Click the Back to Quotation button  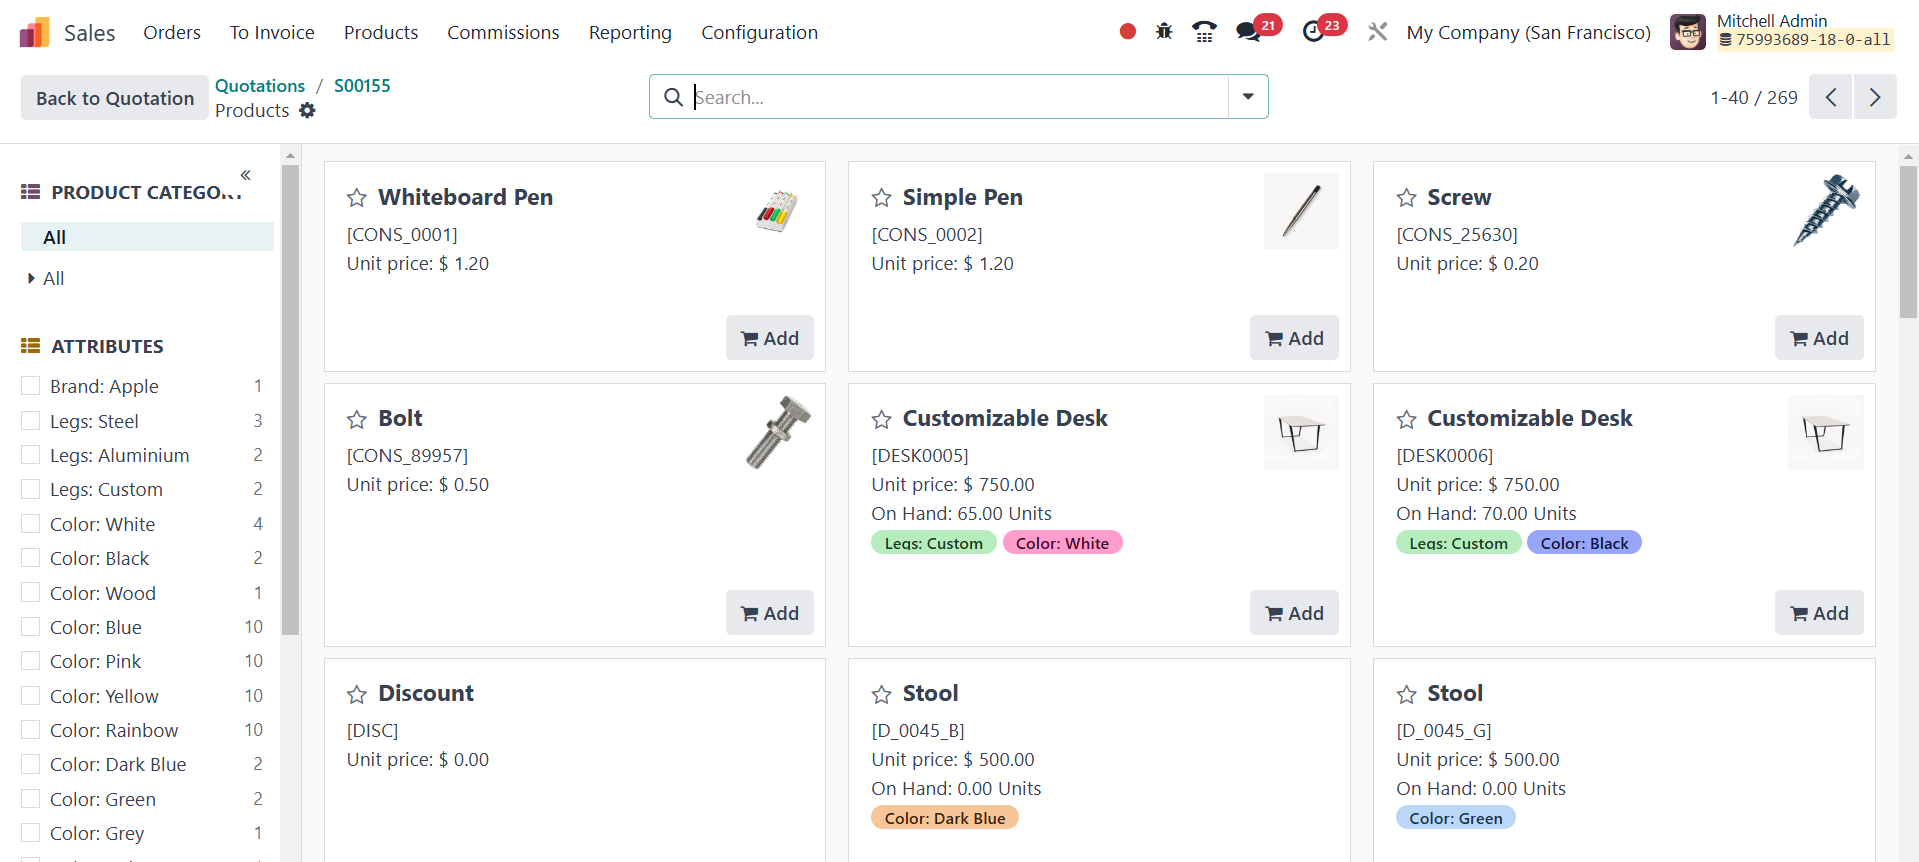pos(115,98)
